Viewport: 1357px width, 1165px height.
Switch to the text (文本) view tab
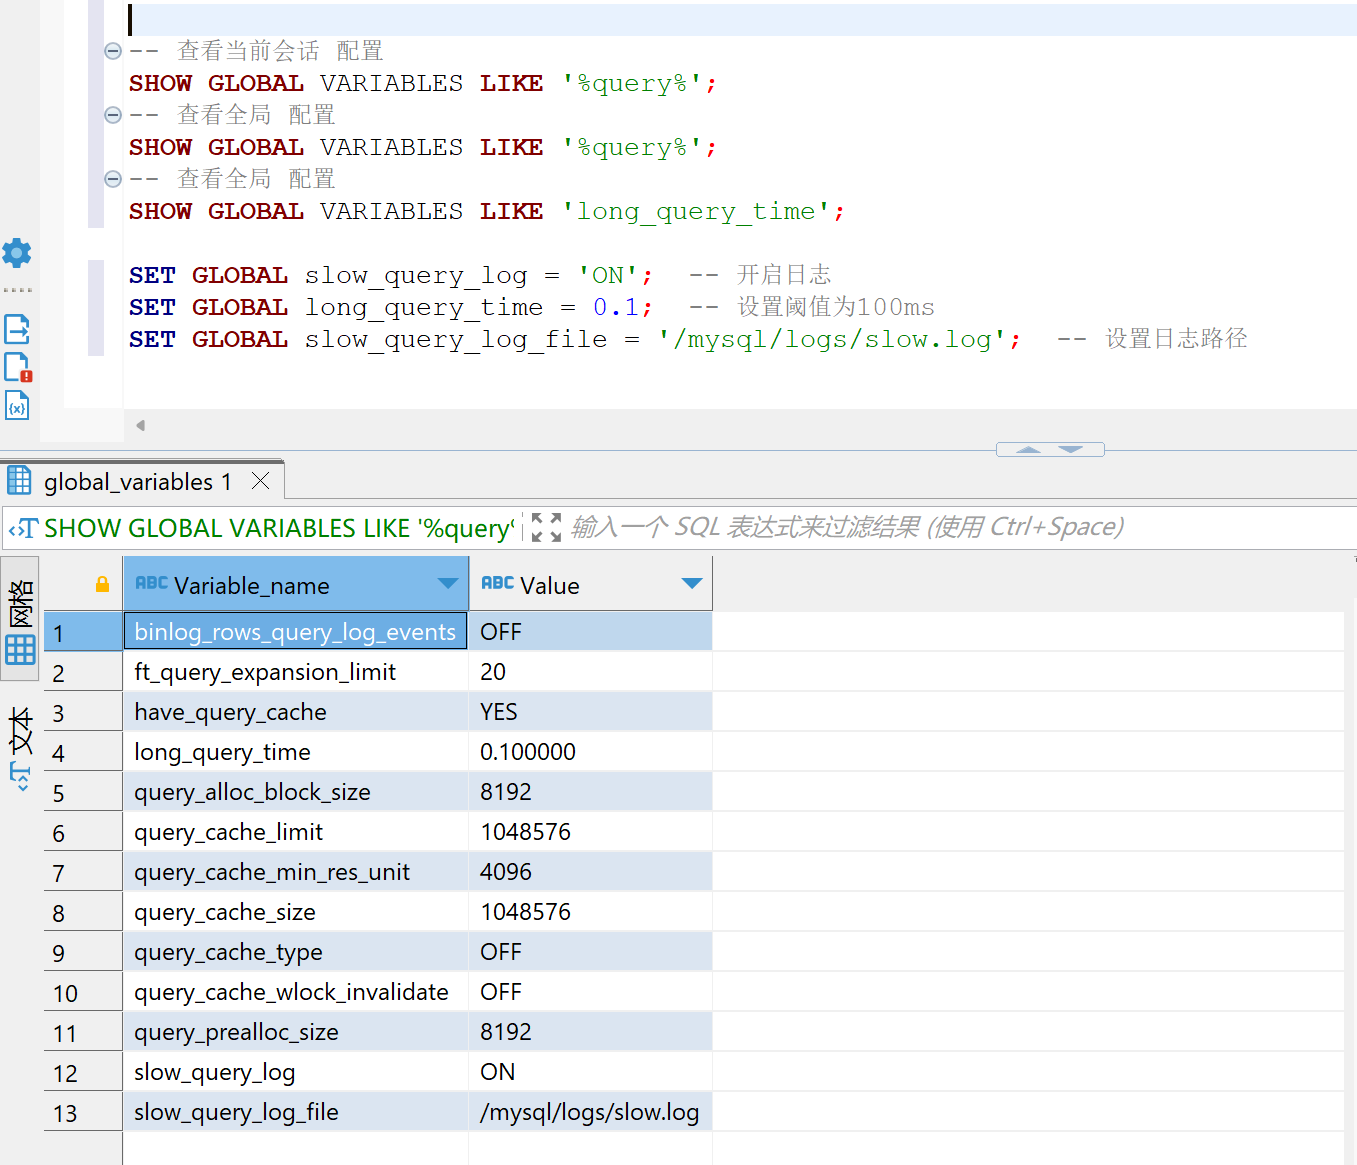(x=20, y=749)
